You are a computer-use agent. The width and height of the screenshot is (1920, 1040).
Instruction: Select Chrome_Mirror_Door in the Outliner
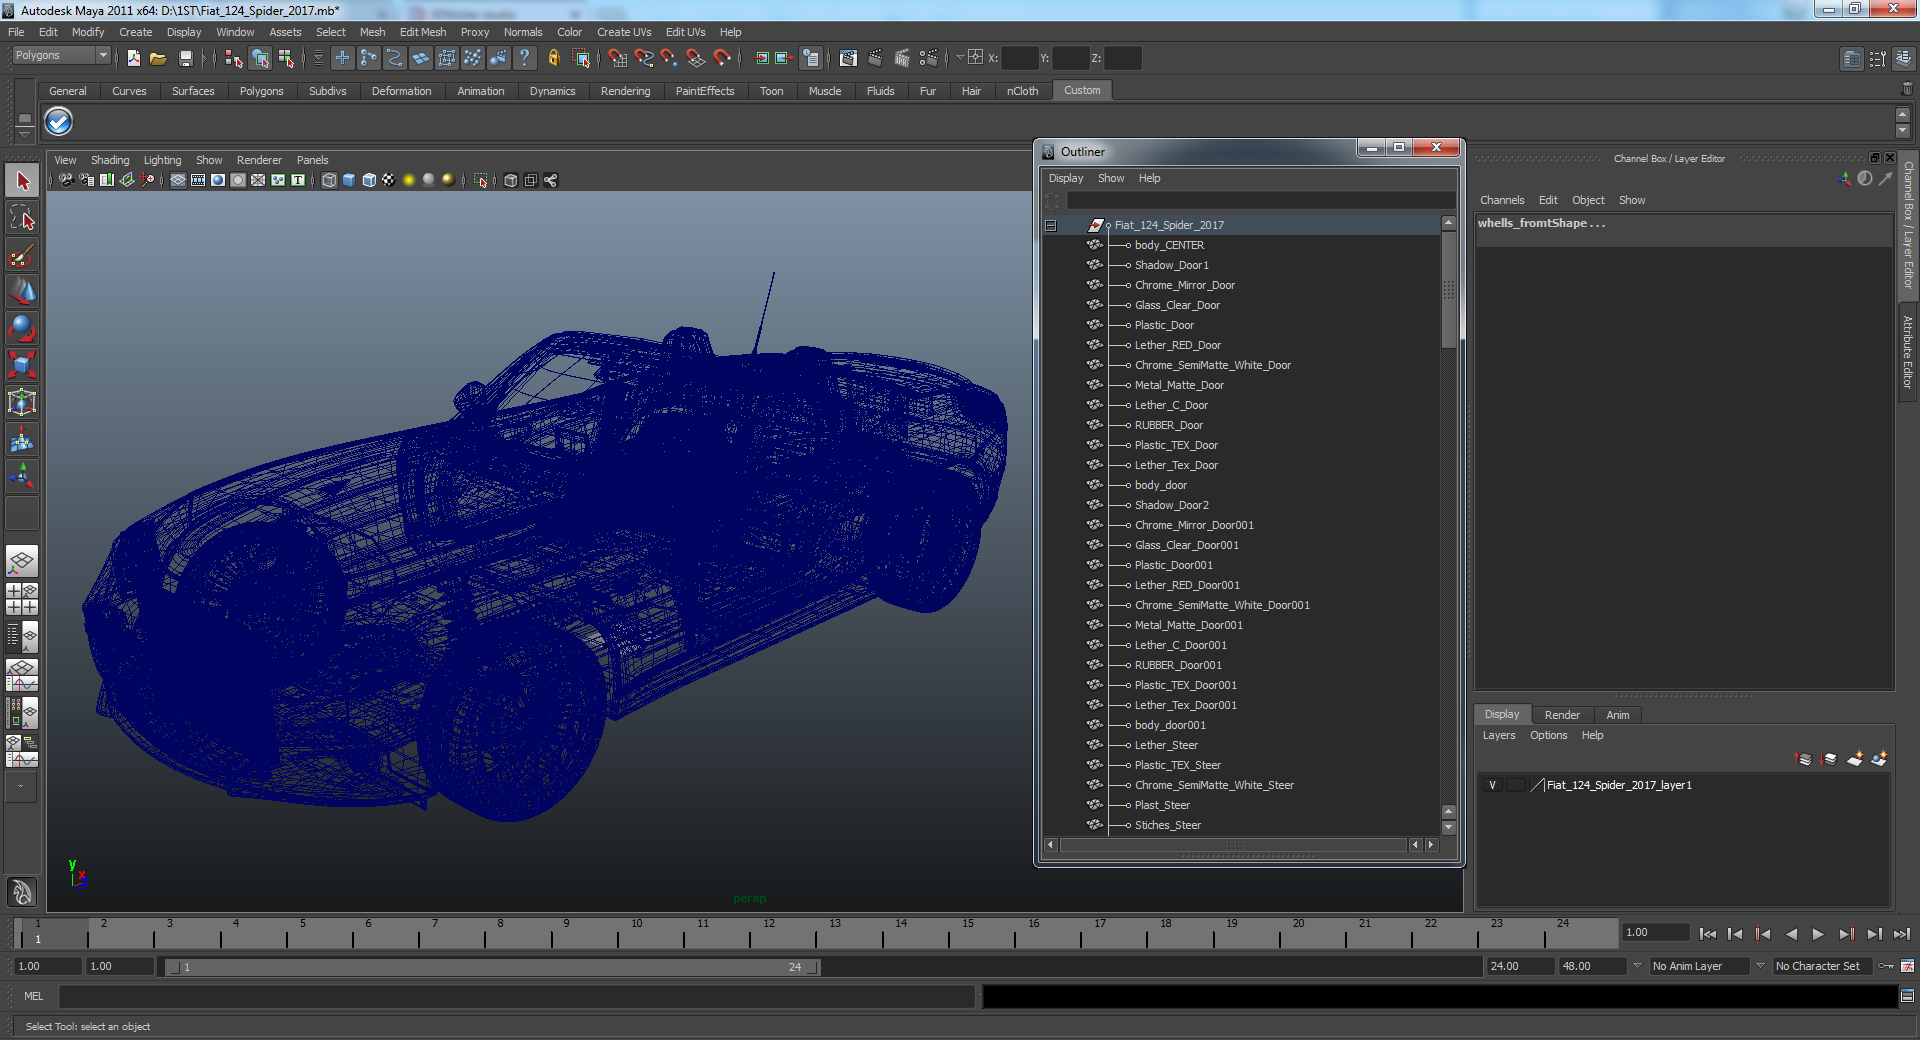(x=1184, y=285)
